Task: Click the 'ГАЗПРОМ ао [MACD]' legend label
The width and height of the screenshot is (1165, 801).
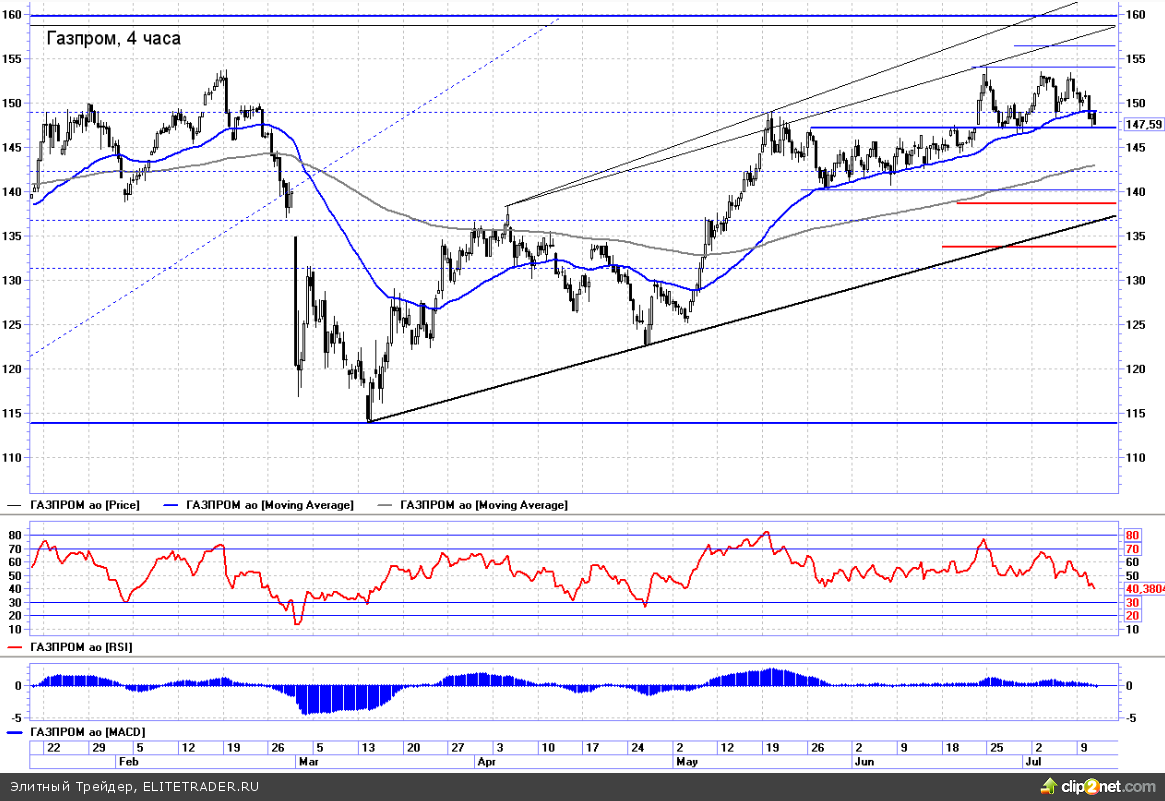Action: [x=87, y=732]
